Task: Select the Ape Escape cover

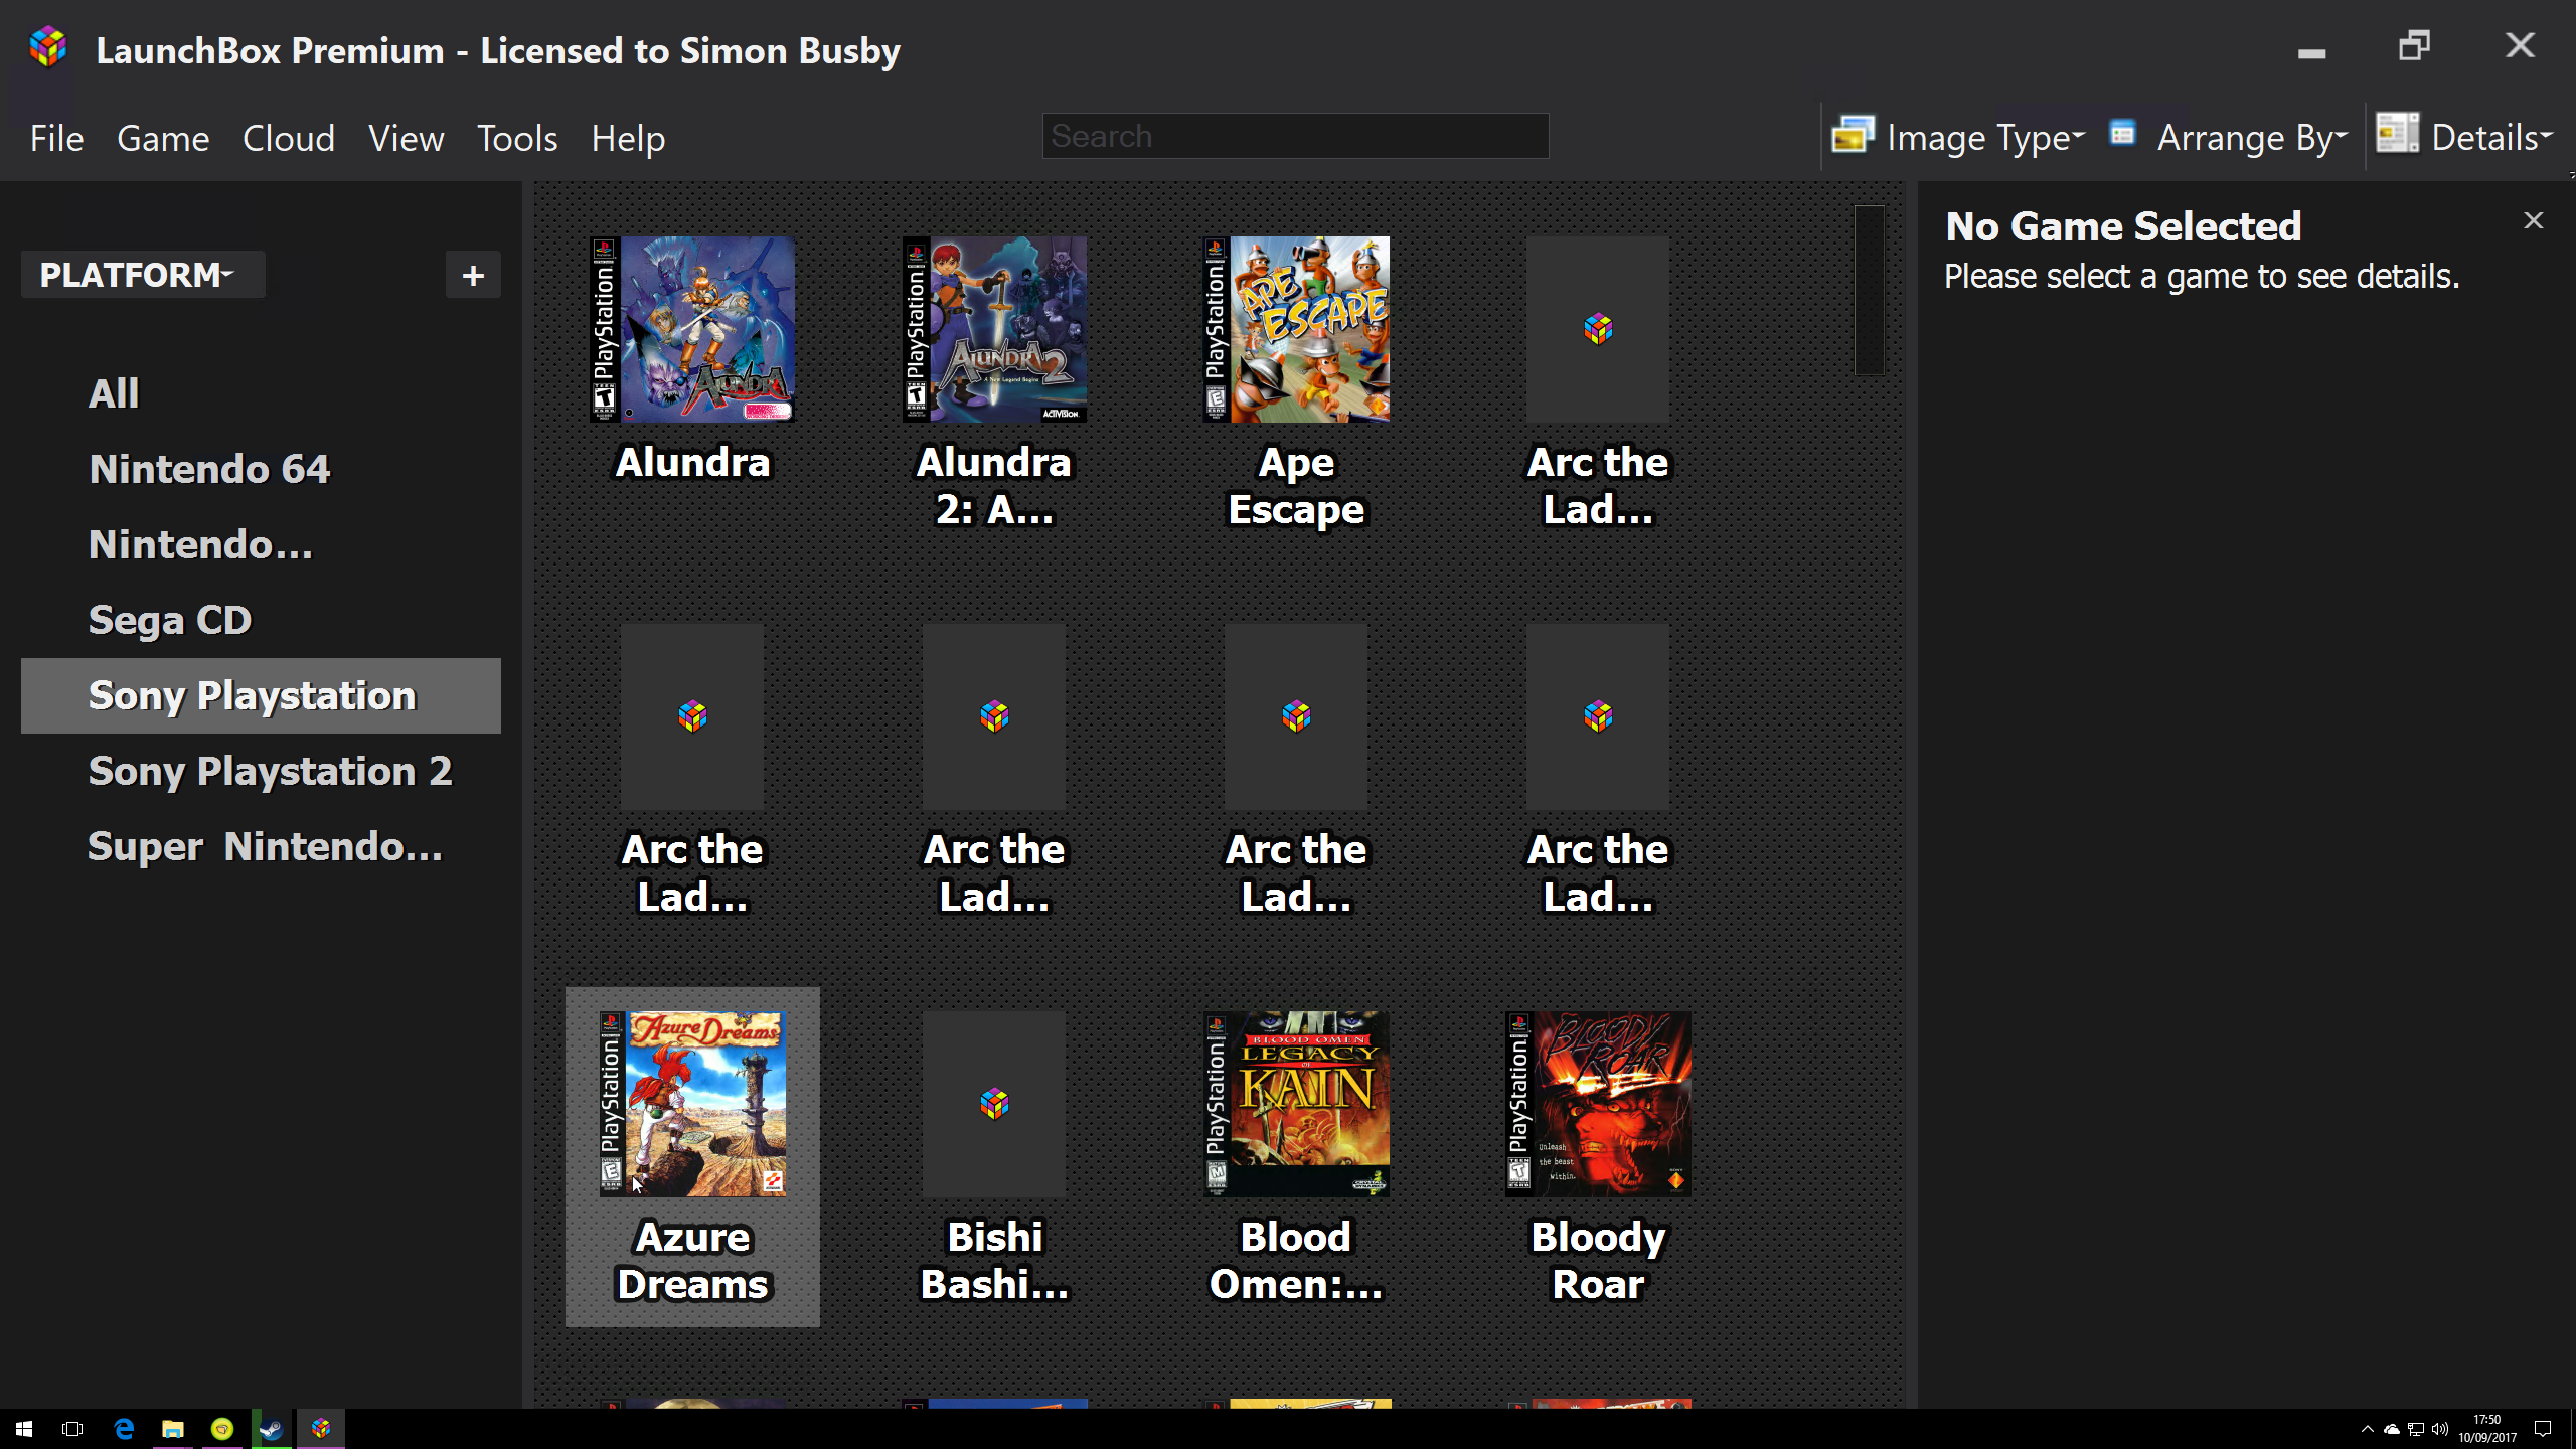Action: 1296,329
